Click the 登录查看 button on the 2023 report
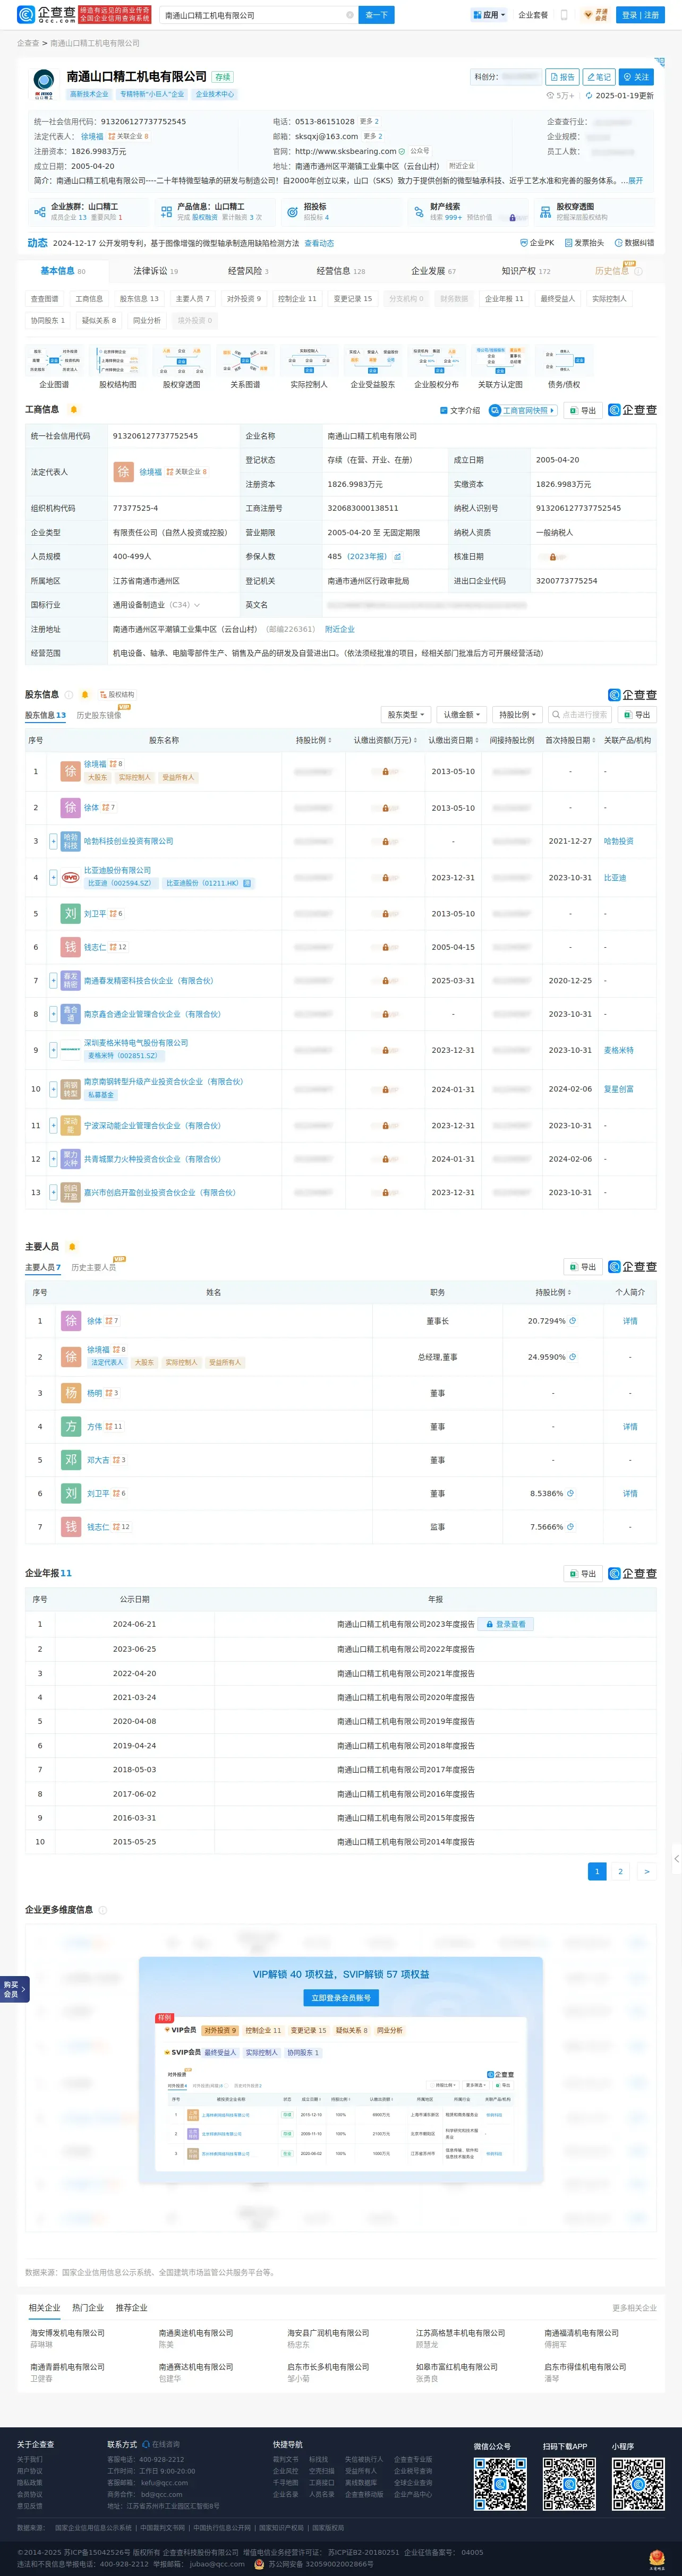682x2576 pixels. [x=505, y=1624]
